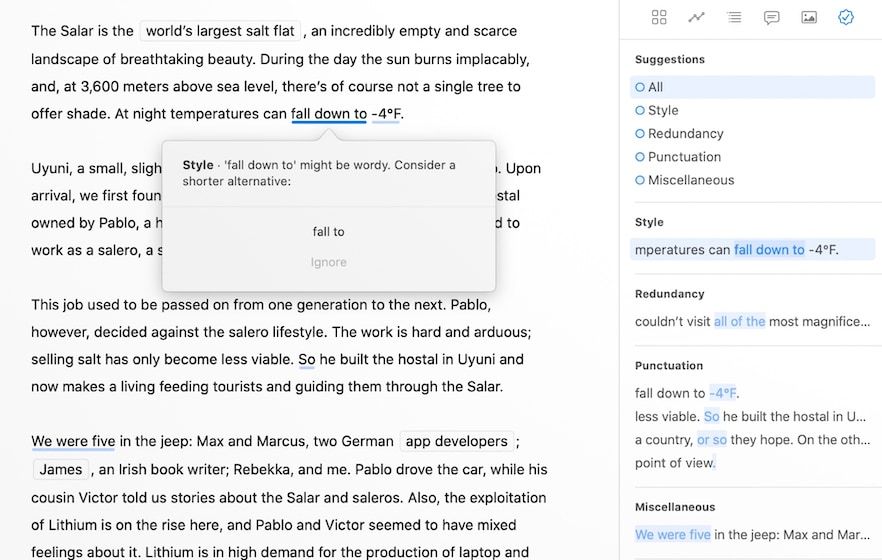Select the 'We were five' Miscellaneous suggestion
Screen dimensions: 882x560
tap(751, 534)
